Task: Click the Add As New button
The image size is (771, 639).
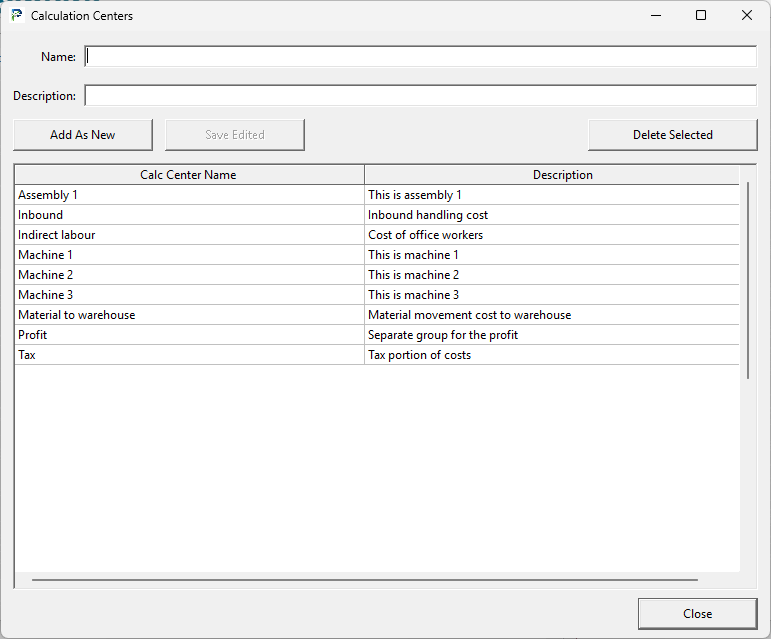Action: pos(83,135)
